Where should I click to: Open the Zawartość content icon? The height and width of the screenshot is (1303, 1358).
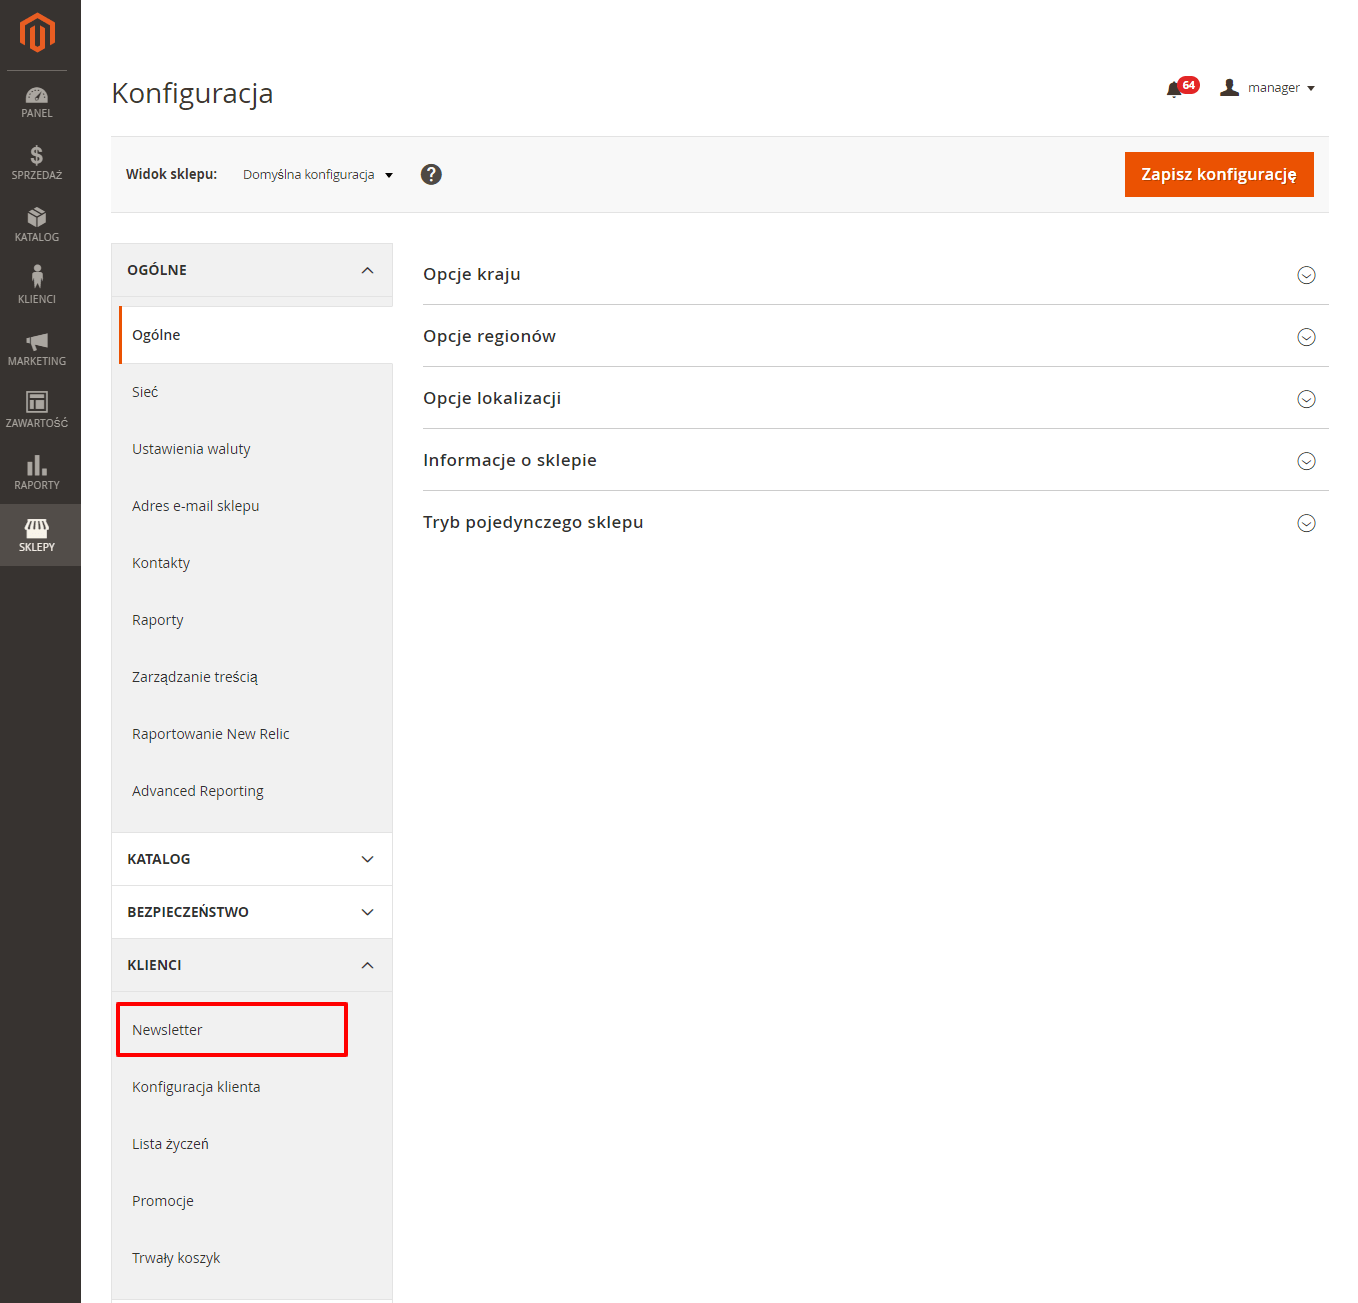click(x=37, y=411)
